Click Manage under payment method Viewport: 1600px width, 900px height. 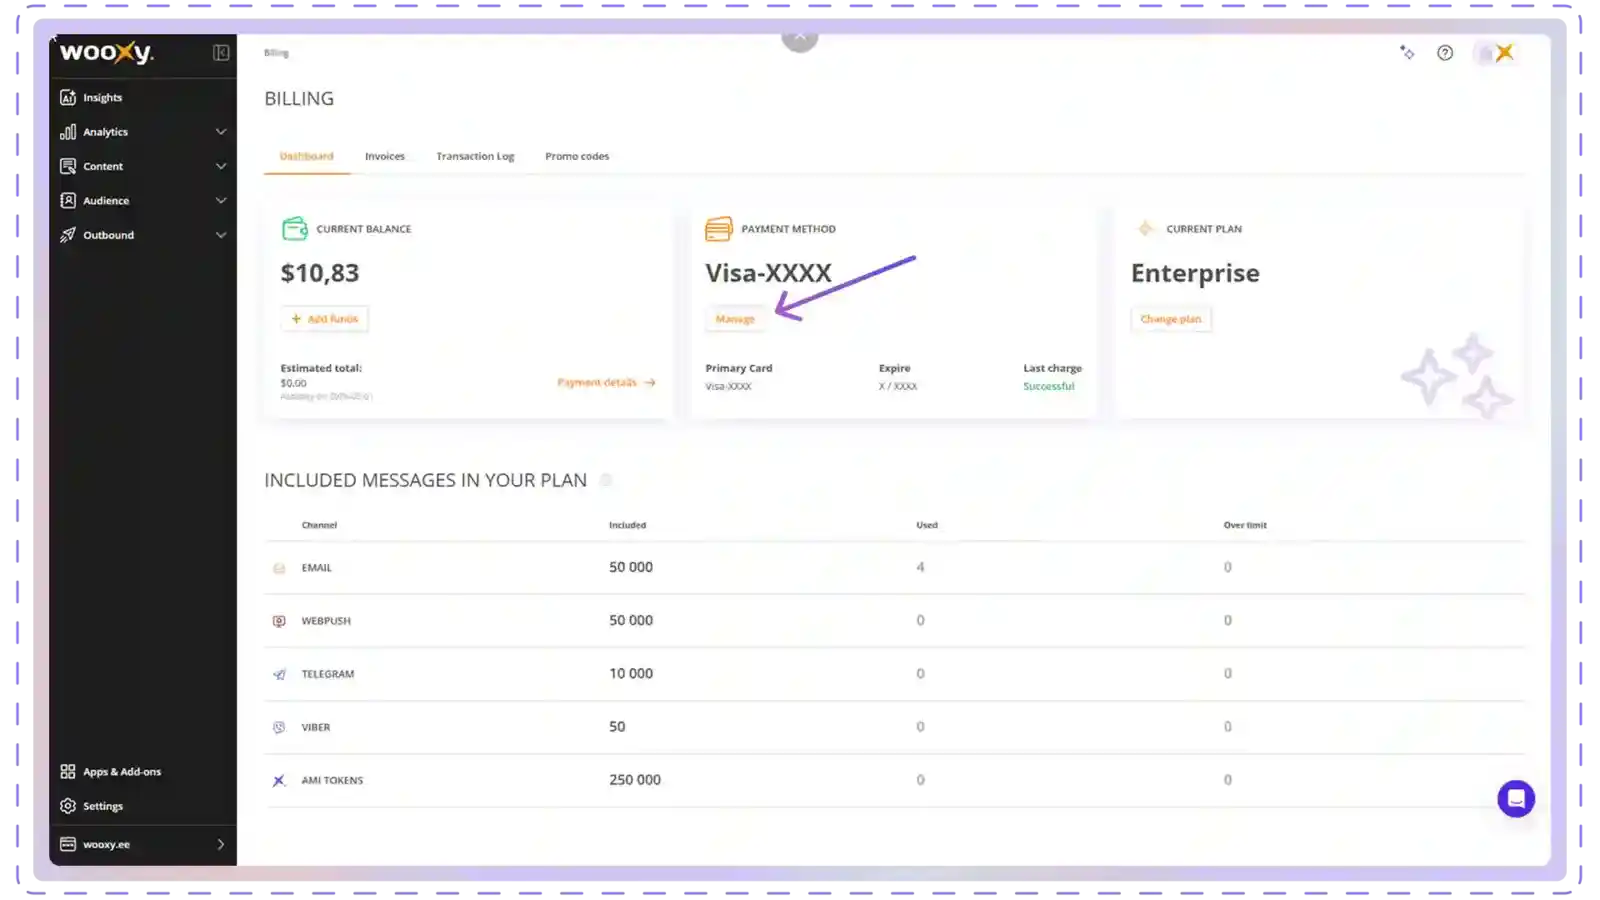[735, 319]
